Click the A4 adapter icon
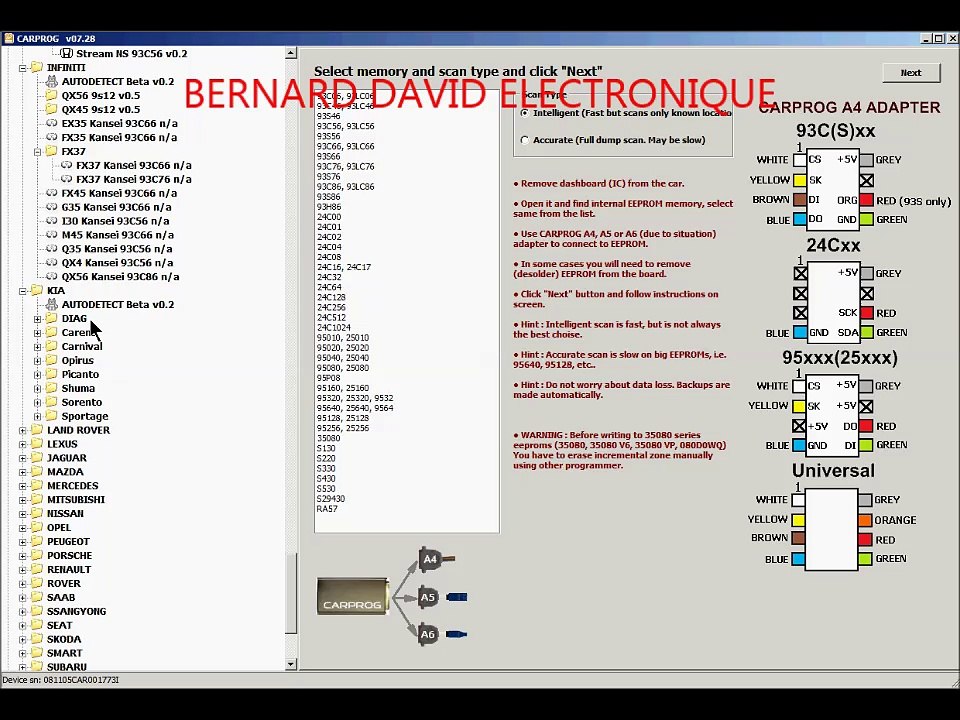 click(430, 559)
